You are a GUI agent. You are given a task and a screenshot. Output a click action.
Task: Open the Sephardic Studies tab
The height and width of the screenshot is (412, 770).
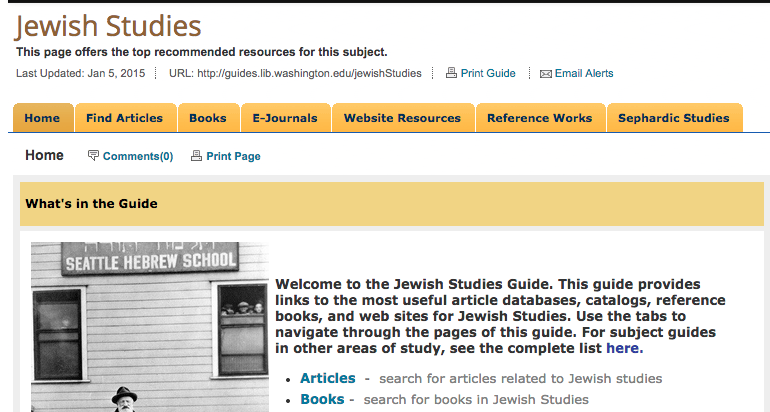pyautogui.click(x=673, y=118)
